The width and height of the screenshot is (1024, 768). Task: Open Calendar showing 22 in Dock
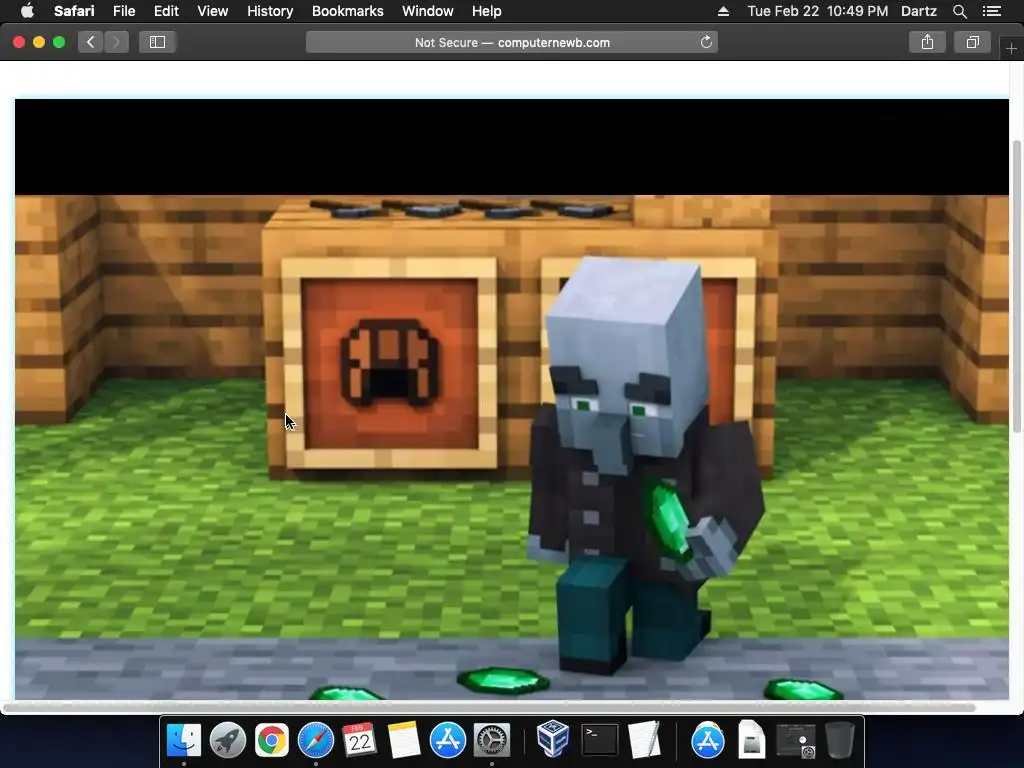pos(360,740)
